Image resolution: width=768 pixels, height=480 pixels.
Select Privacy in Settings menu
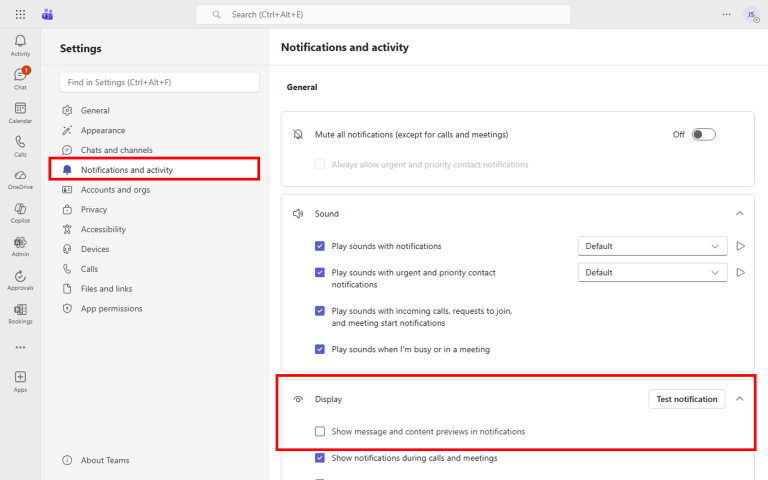tap(94, 210)
